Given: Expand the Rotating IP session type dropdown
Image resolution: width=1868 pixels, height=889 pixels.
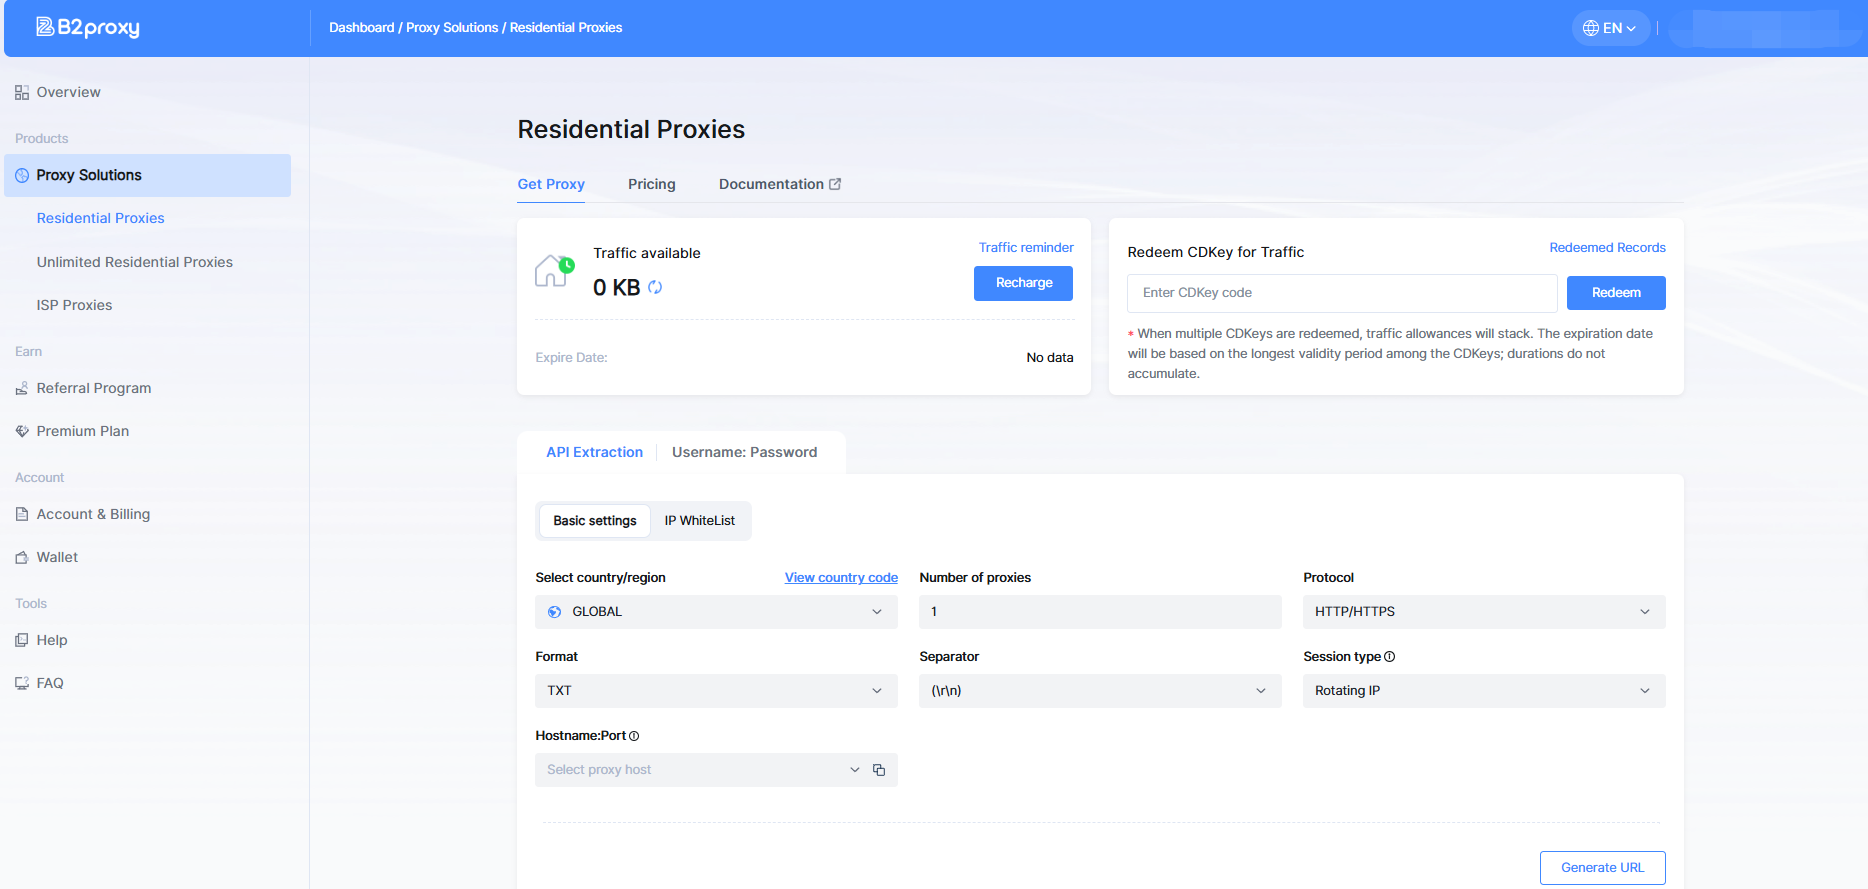Looking at the screenshot, I should 1483,691.
